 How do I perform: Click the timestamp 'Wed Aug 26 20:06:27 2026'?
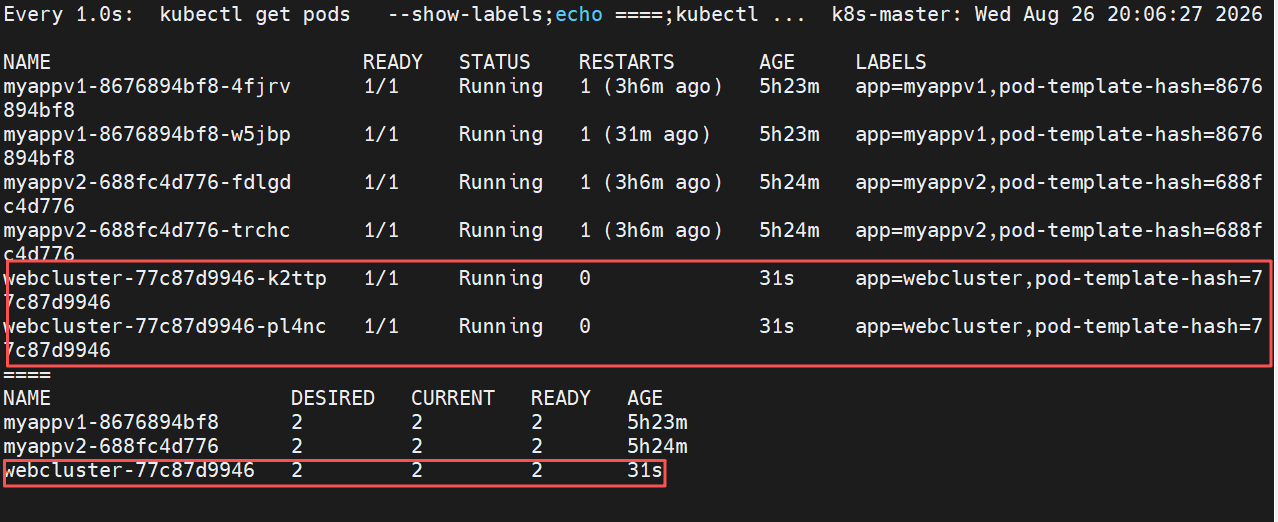point(1119,15)
